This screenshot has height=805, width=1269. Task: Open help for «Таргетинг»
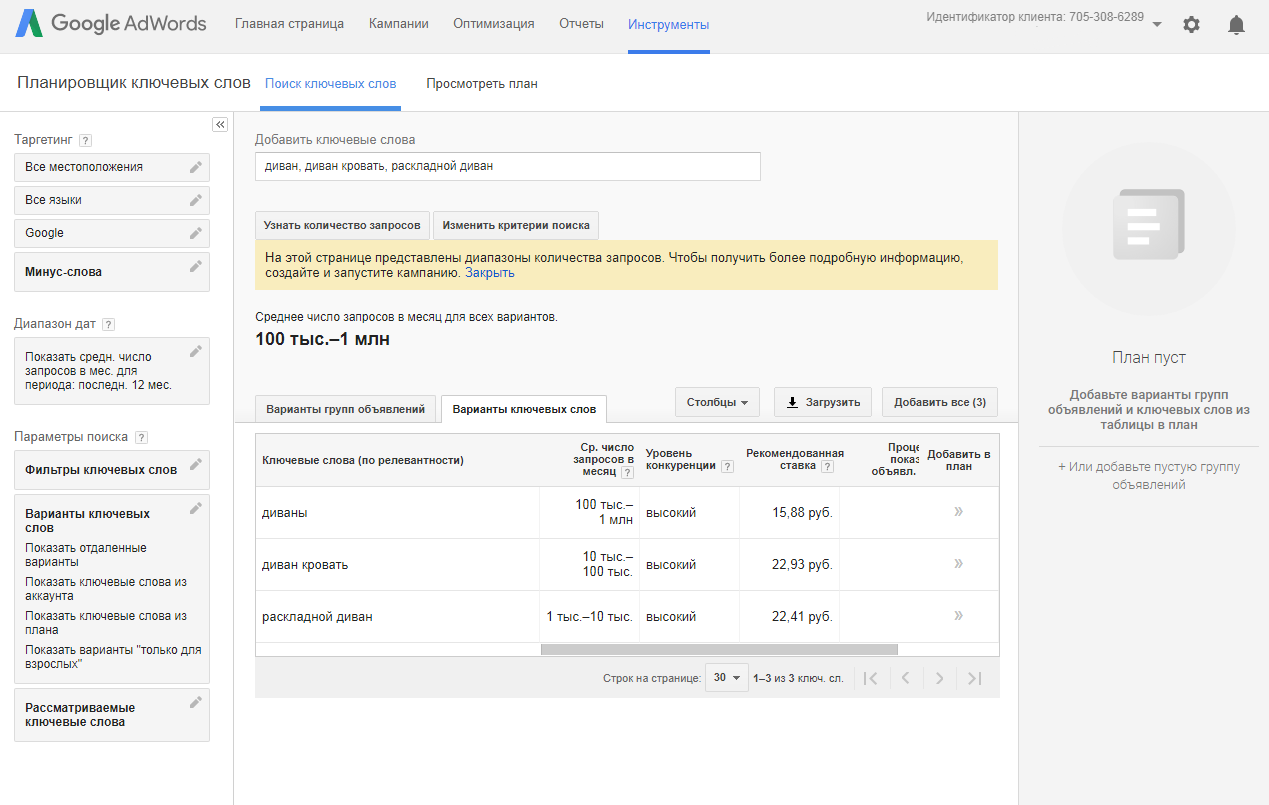(x=85, y=140)
